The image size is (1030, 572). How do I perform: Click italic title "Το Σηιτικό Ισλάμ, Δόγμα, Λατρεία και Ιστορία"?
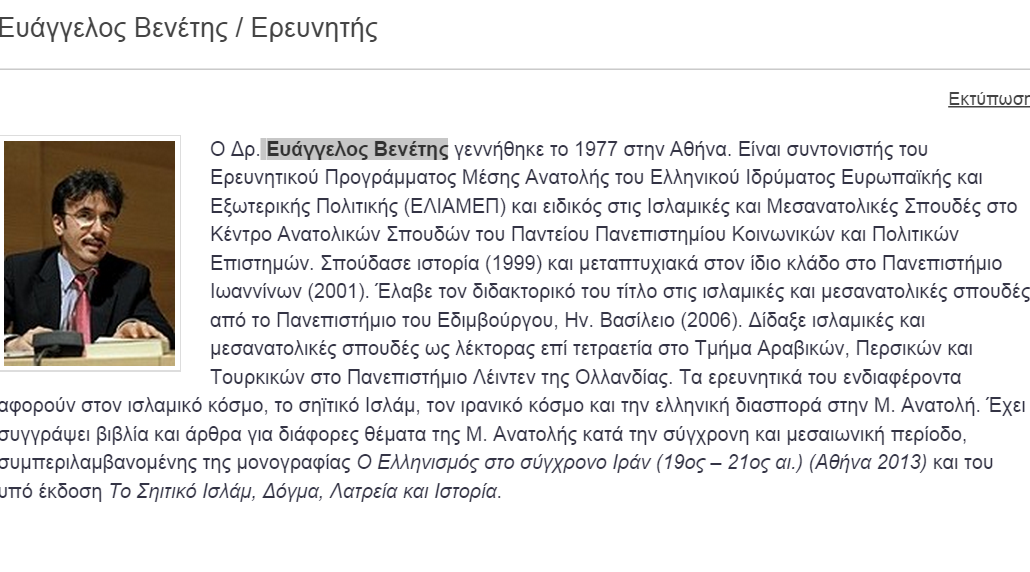pos(303,492)
